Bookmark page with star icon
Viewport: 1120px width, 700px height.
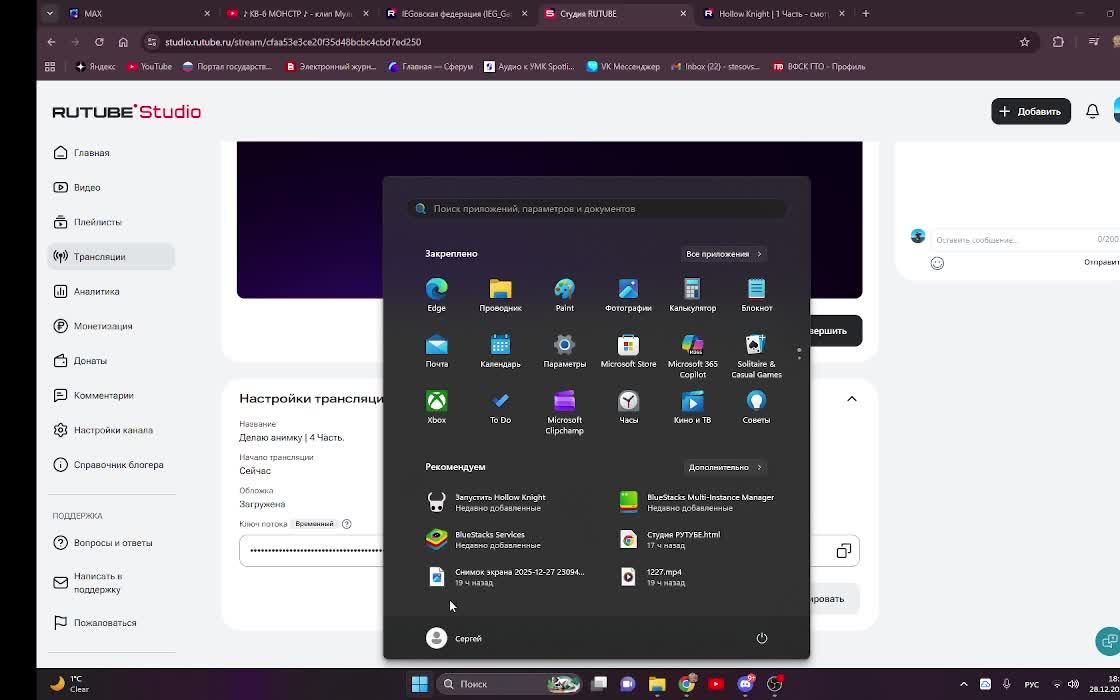click(1024, 42)
